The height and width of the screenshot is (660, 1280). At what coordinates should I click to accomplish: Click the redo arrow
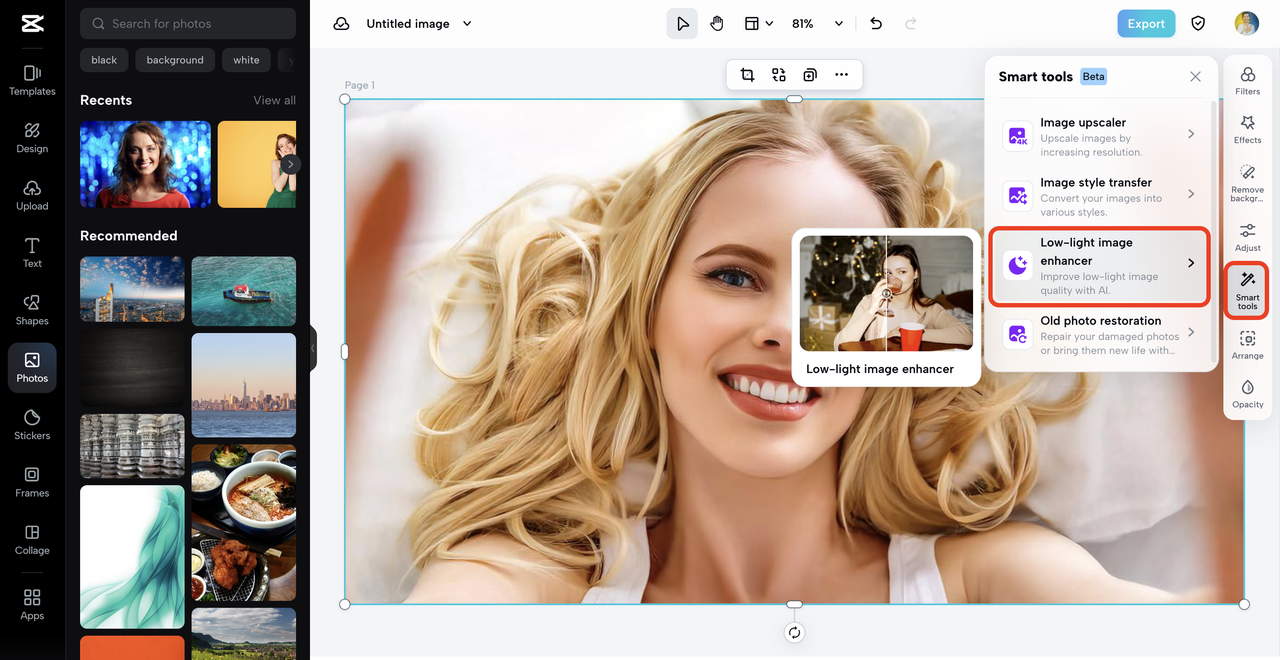(910, 24)
